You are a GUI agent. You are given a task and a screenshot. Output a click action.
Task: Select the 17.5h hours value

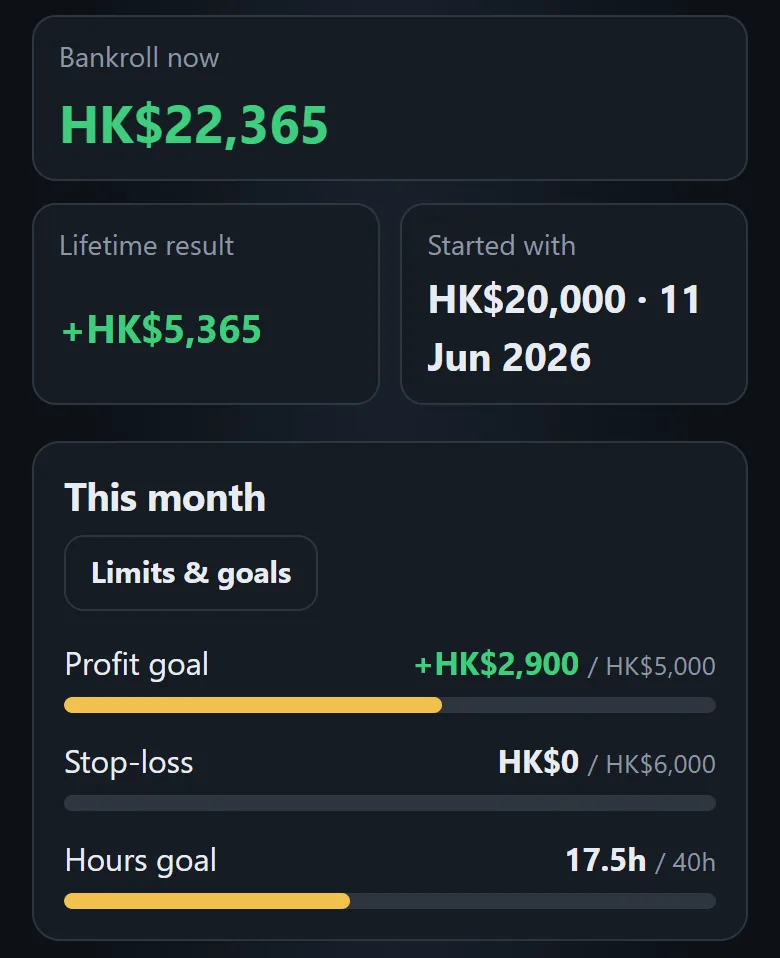coord(606,860)
